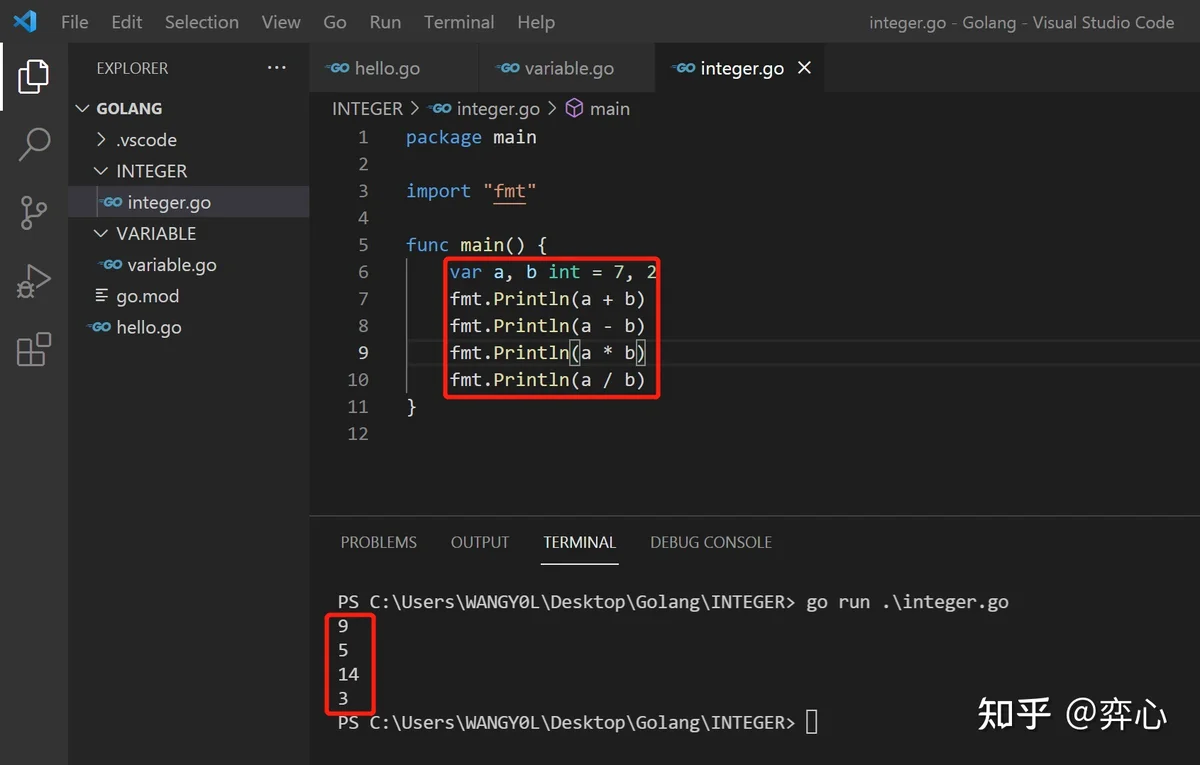Click integer.go in the breadcrumb path

[x=498, y=108]
